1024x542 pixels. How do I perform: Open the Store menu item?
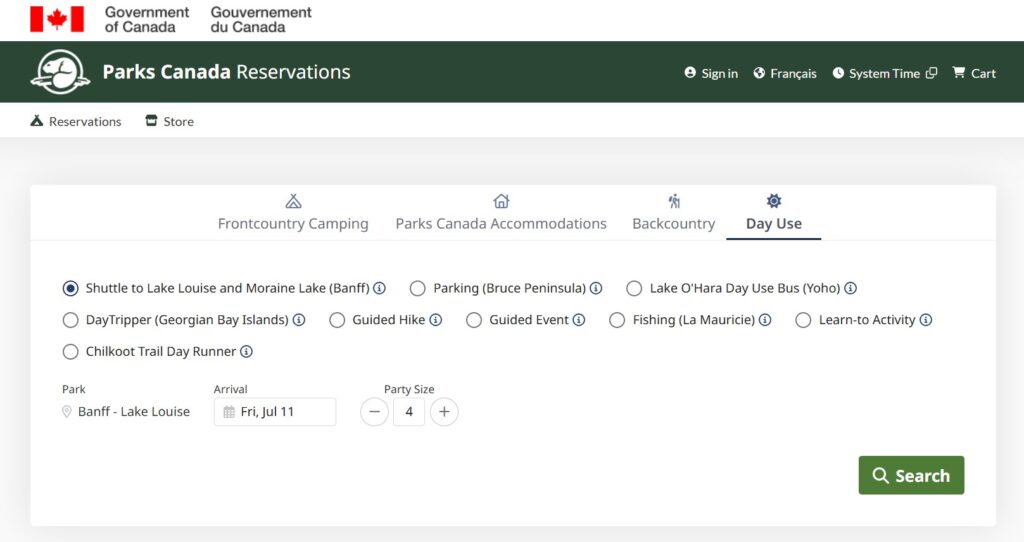(170, 121)
